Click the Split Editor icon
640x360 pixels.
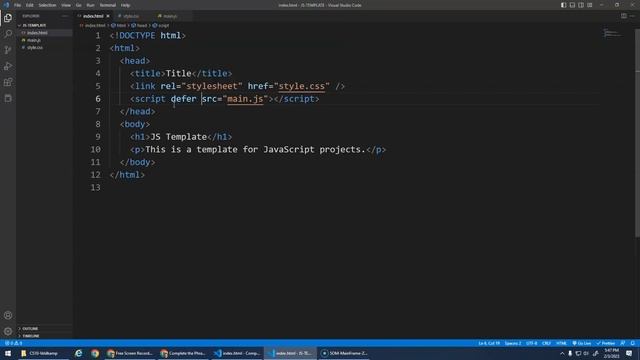point(624,16)
